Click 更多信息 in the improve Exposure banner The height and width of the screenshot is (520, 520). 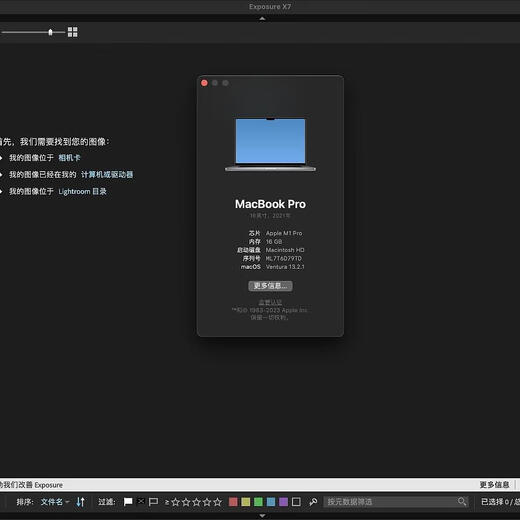(x=494, y=485)
